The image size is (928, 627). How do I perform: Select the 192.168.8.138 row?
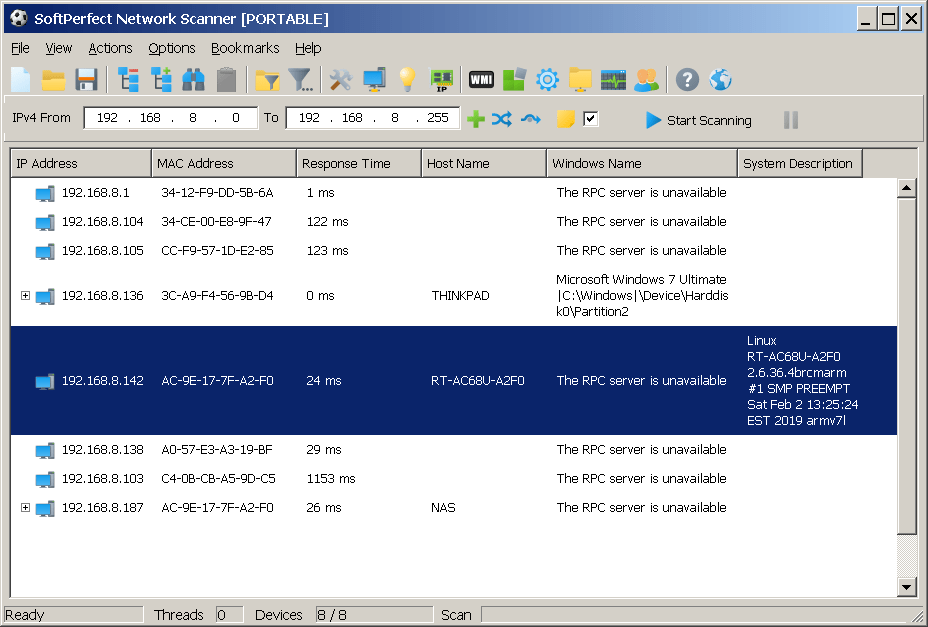tap(453, 449)
